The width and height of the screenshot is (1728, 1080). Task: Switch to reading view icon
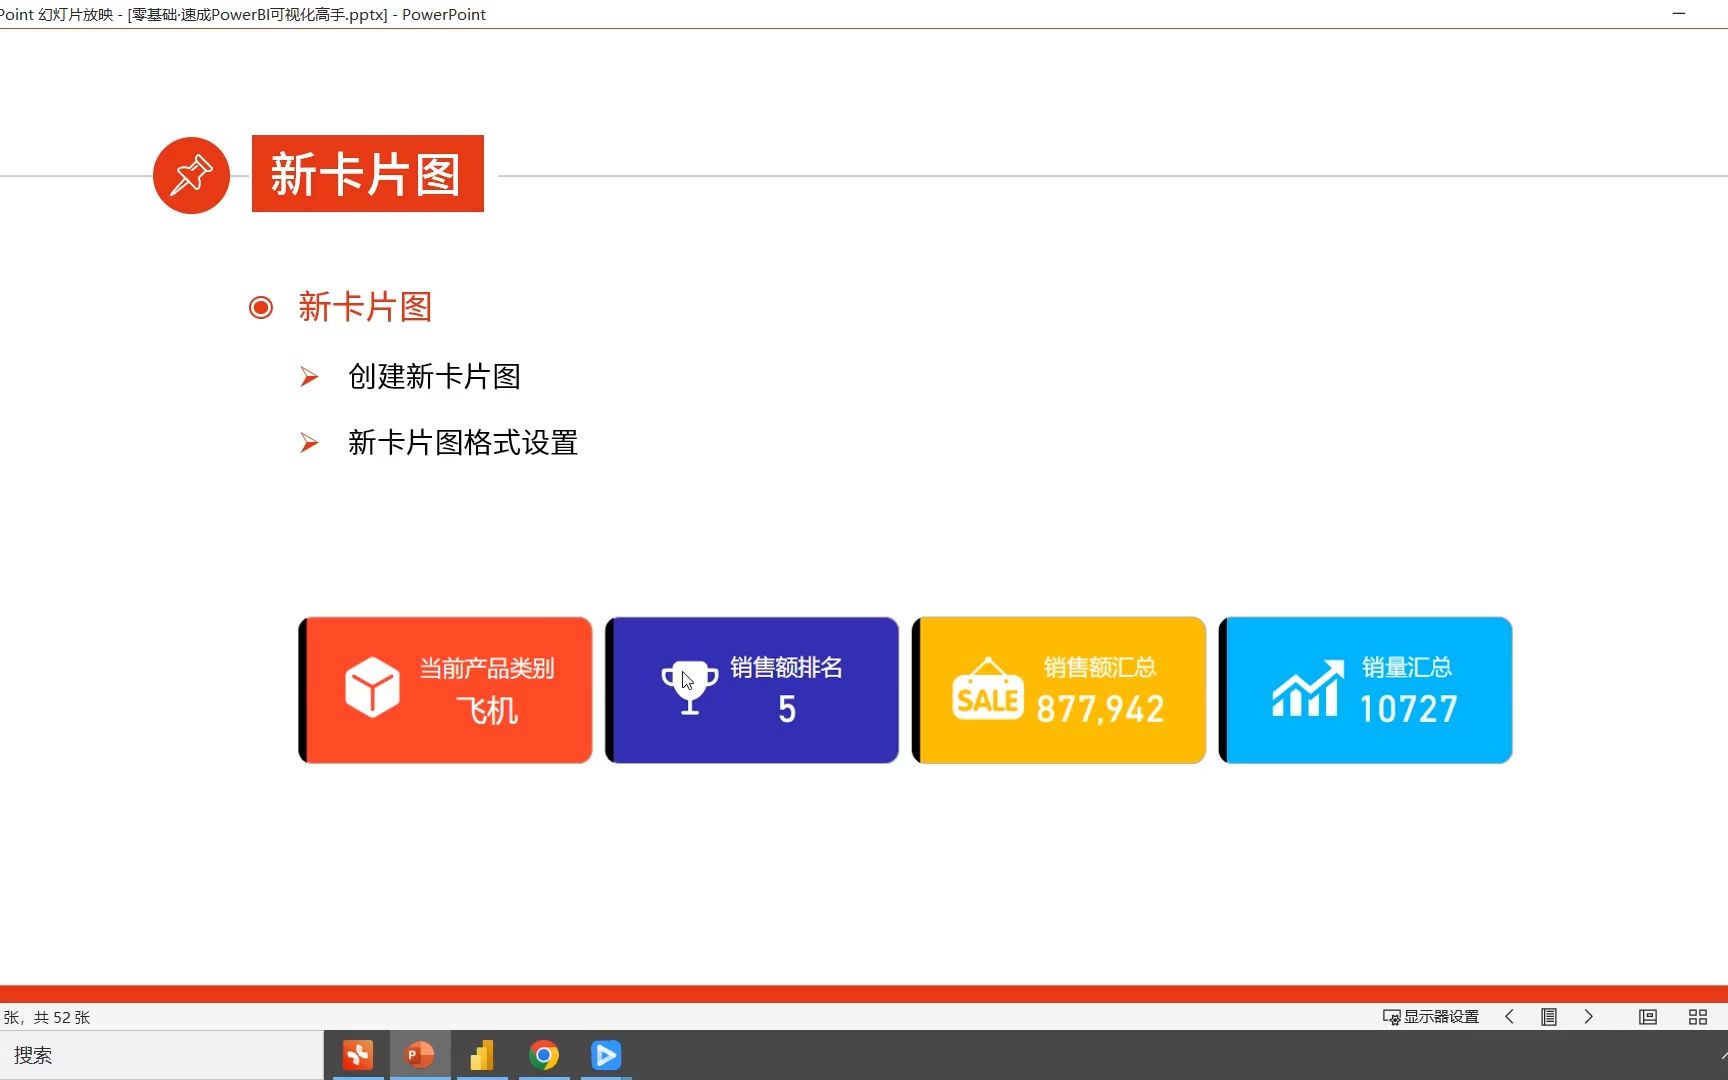(x=1648, y=1017)
